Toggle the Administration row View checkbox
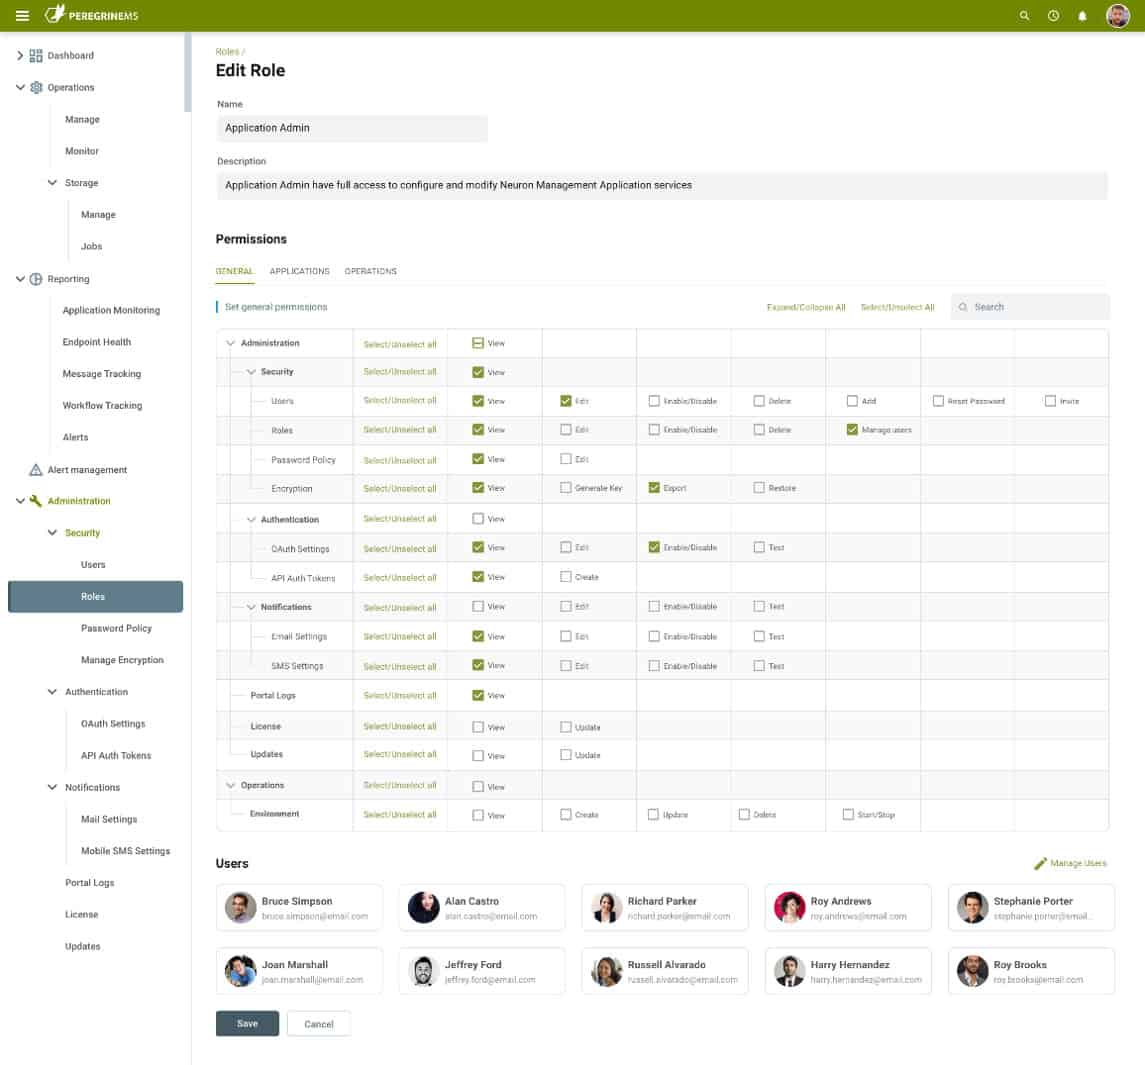This screenshot has height=1065, width=1145. click(478, 343)
